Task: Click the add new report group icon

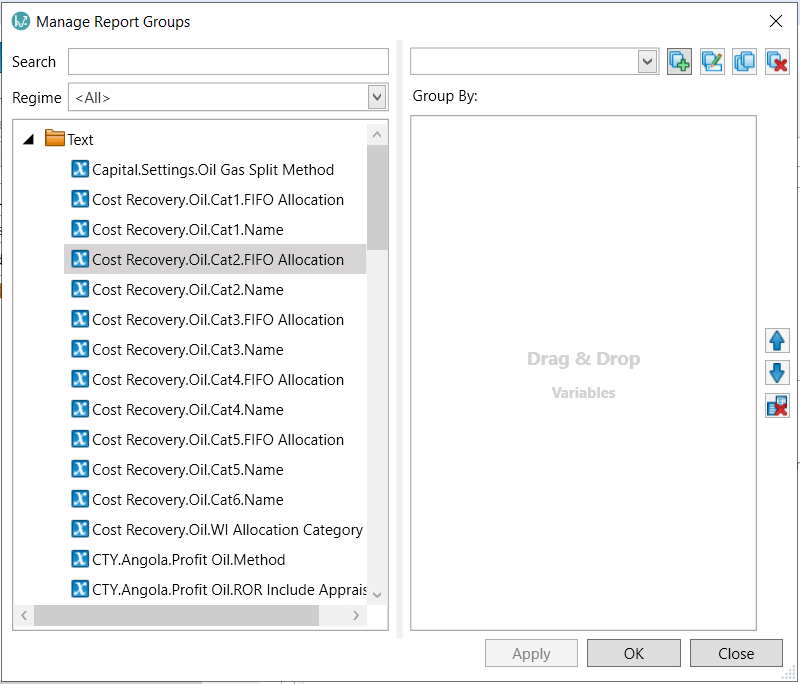Action: 680,62
